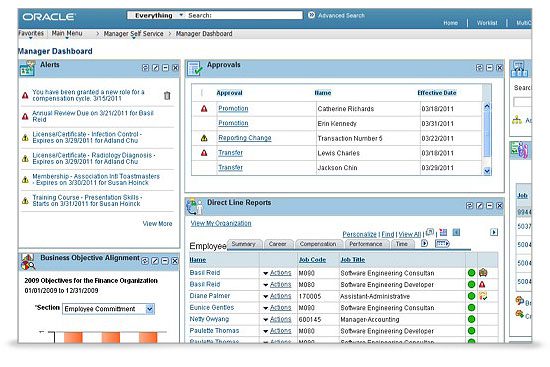Viewport: 550px width, 367px height.
Task: Refresh the Alerts pagelet
Action: (145, 68)
